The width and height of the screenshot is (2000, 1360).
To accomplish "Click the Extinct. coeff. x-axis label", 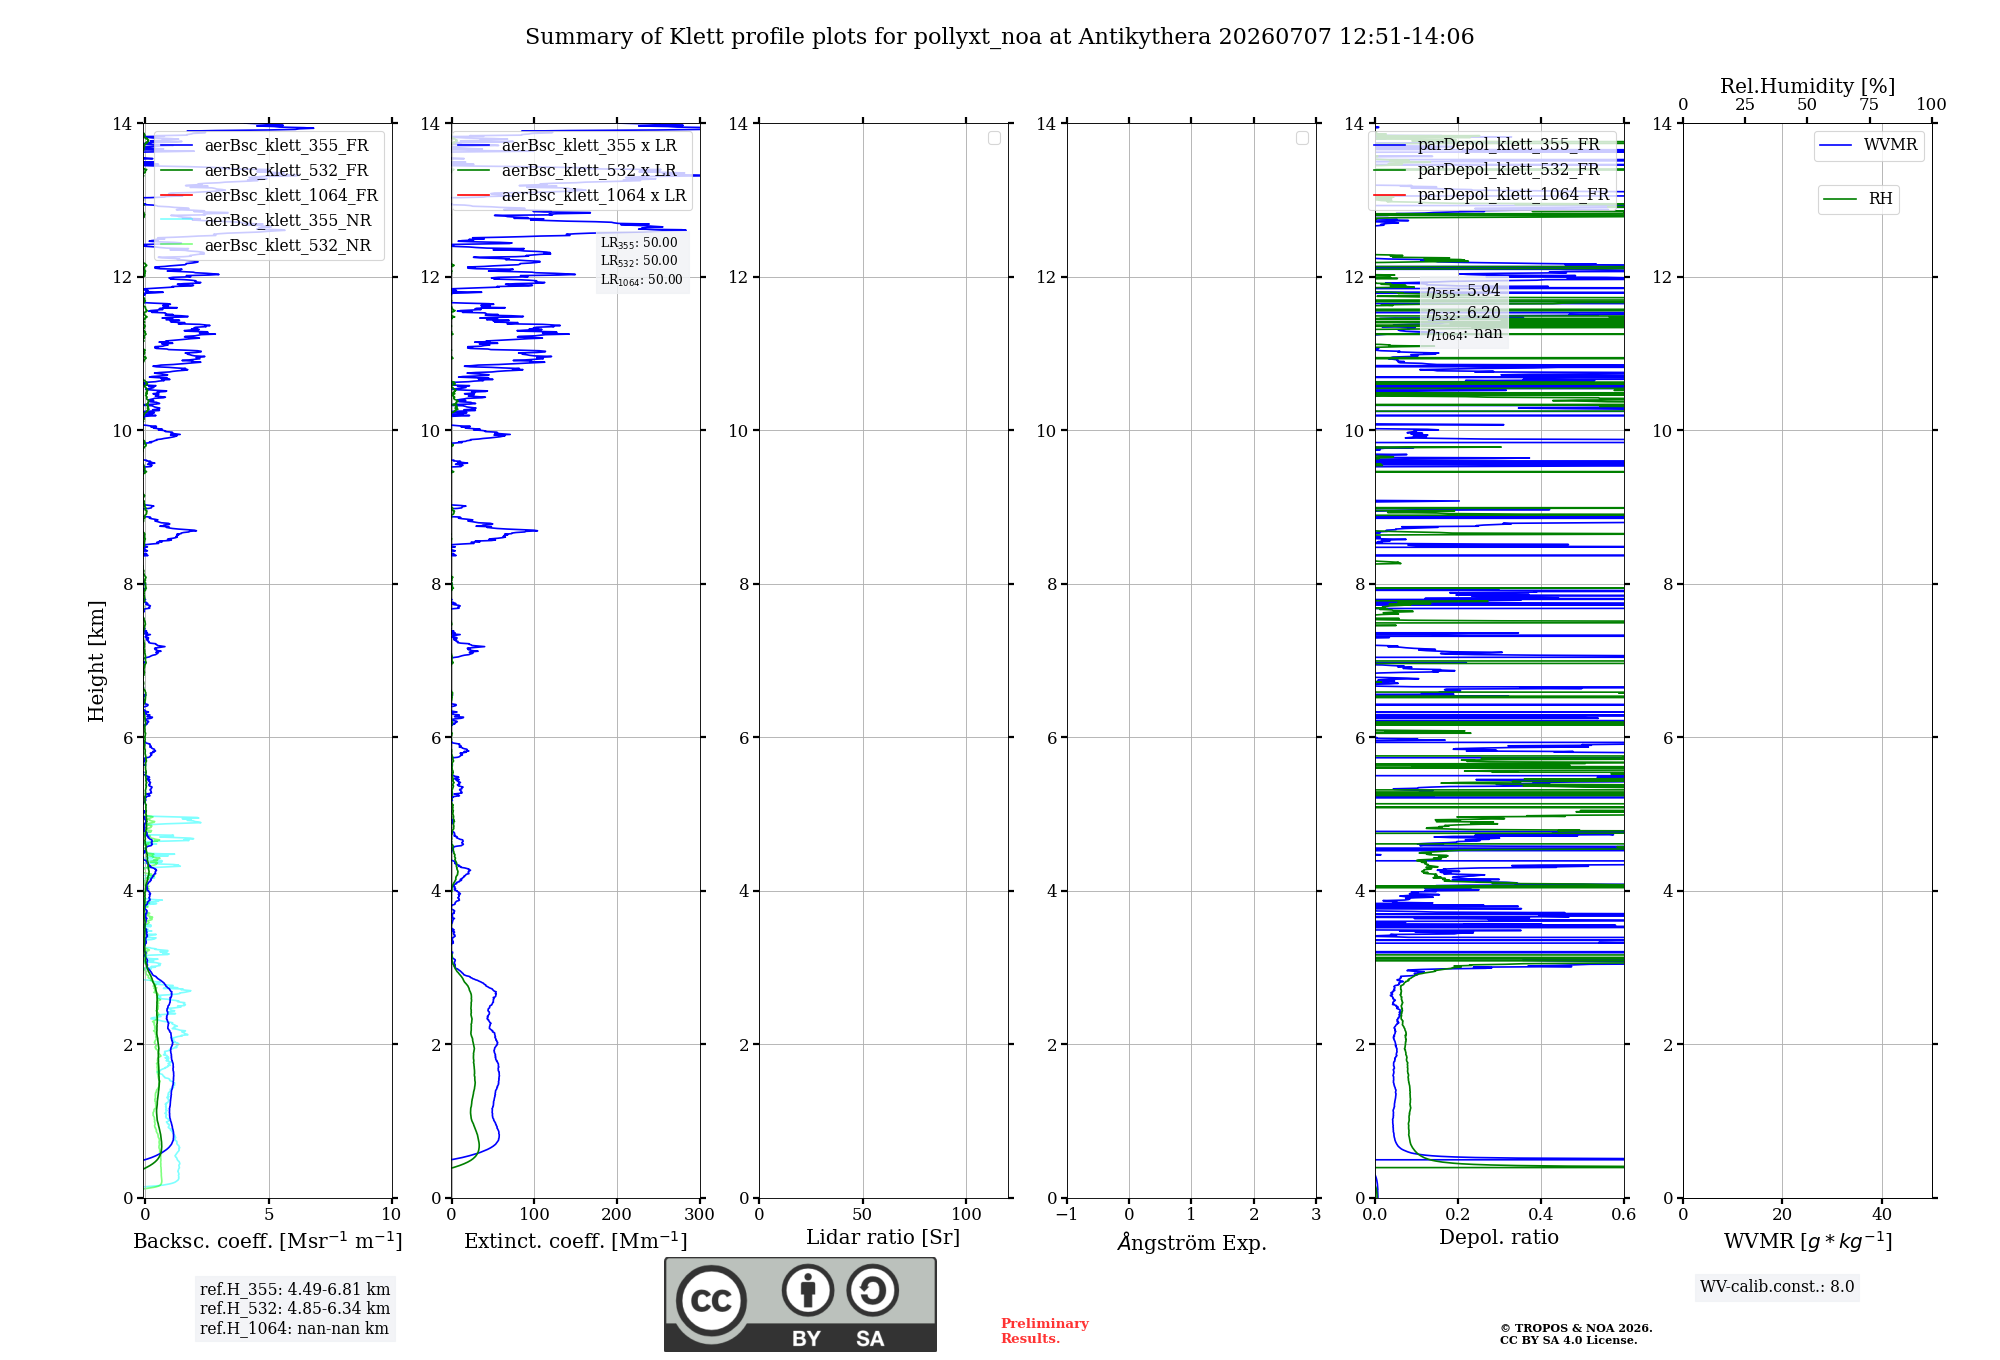I will point(576,1241).
